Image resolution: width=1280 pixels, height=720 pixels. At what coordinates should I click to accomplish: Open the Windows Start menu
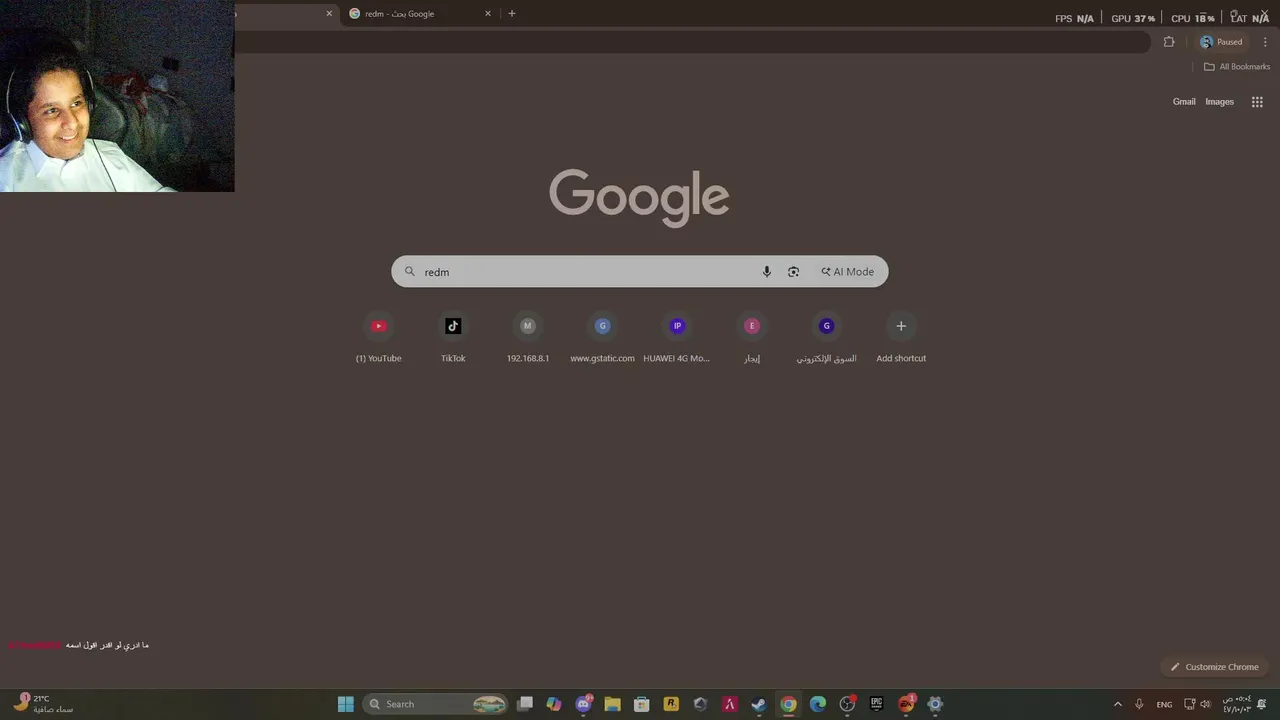(346, 704)
